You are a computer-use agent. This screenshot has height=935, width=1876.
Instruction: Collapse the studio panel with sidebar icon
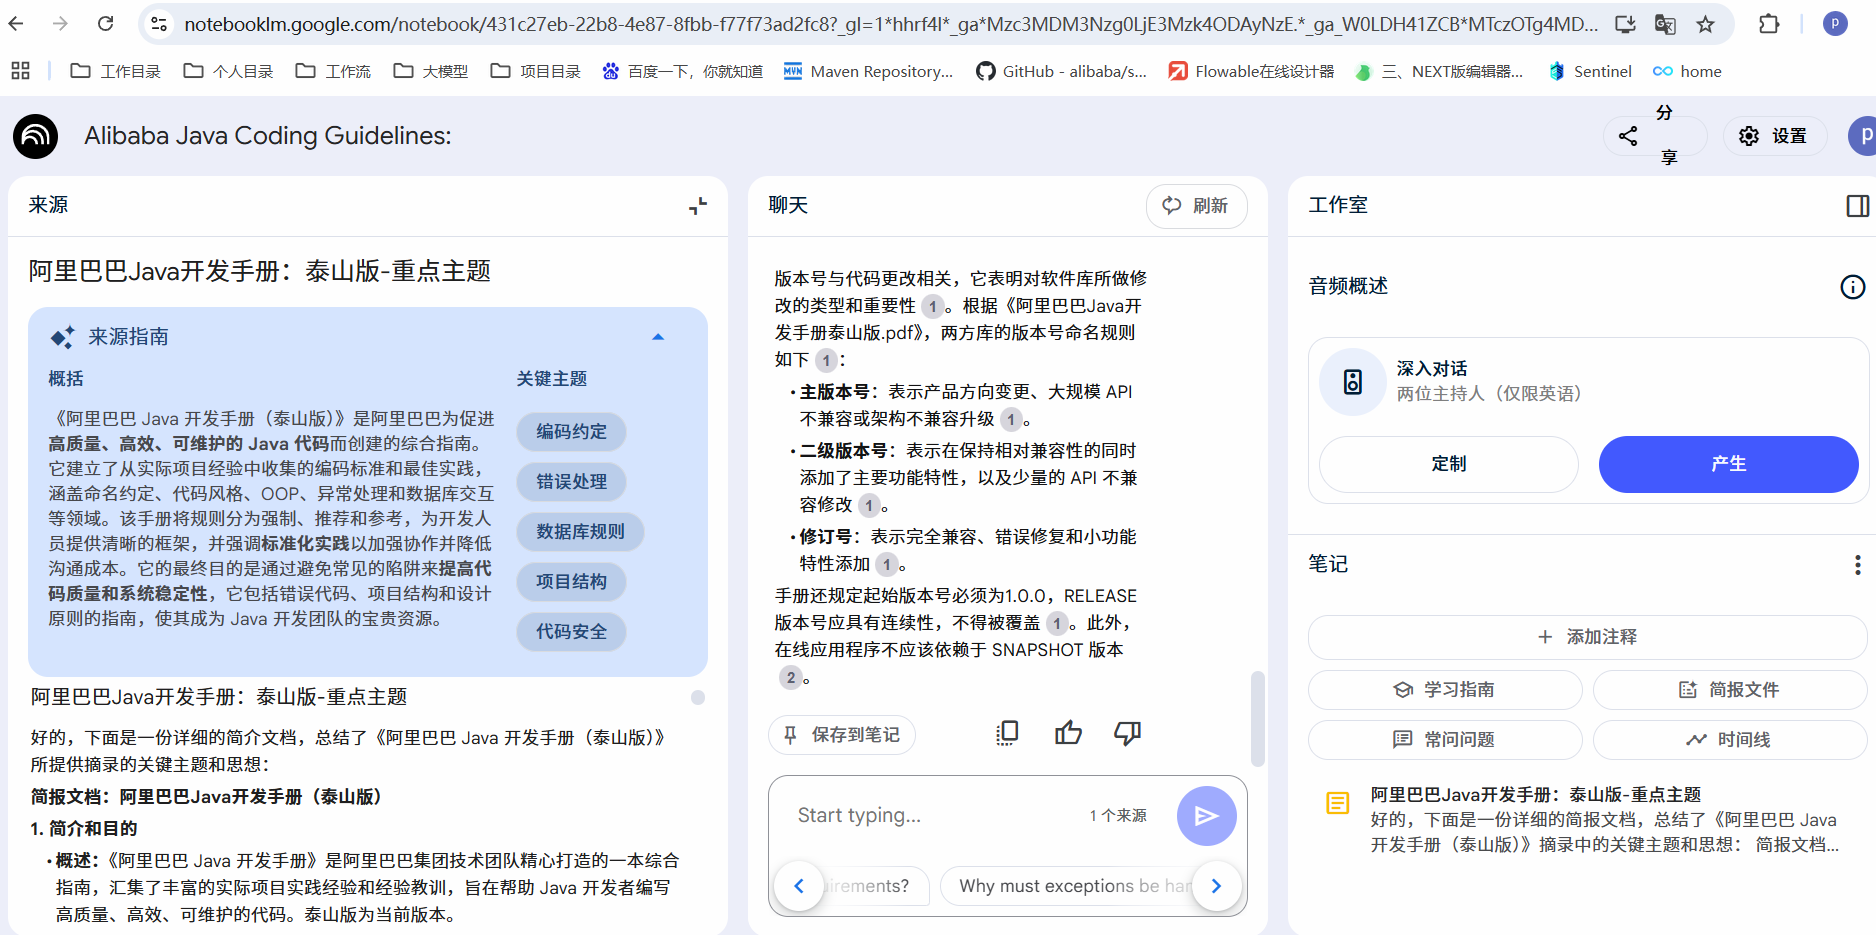(1857, 206)
